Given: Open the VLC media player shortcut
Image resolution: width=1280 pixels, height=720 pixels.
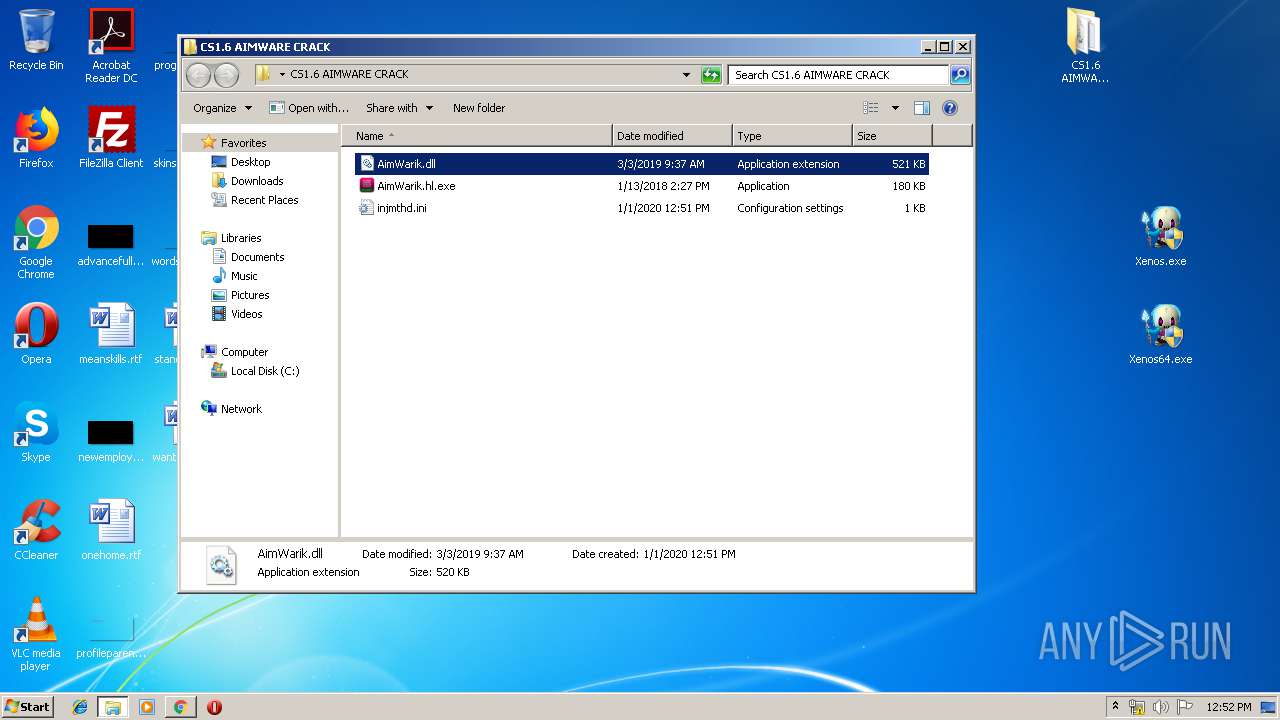Looking at the screenshot, I should pyautogui.click(x=36, y=634).
